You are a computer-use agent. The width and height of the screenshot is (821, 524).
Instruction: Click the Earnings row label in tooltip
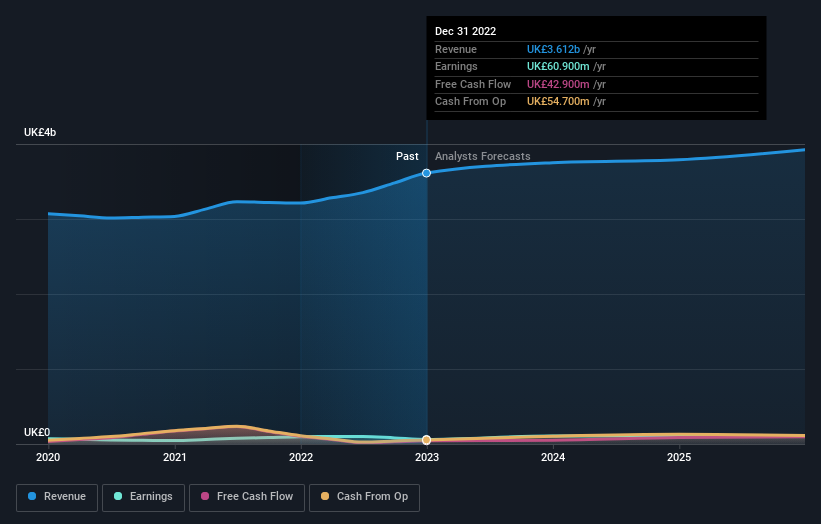point(456,66)
